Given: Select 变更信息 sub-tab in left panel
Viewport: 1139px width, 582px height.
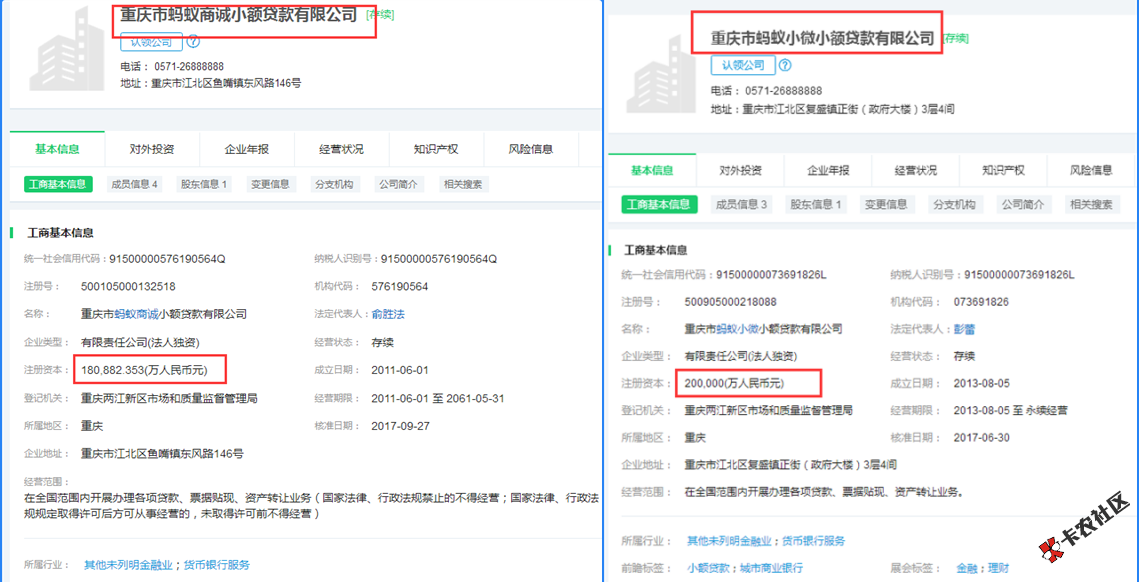Looking at the screenshot, I should point(271,184).
